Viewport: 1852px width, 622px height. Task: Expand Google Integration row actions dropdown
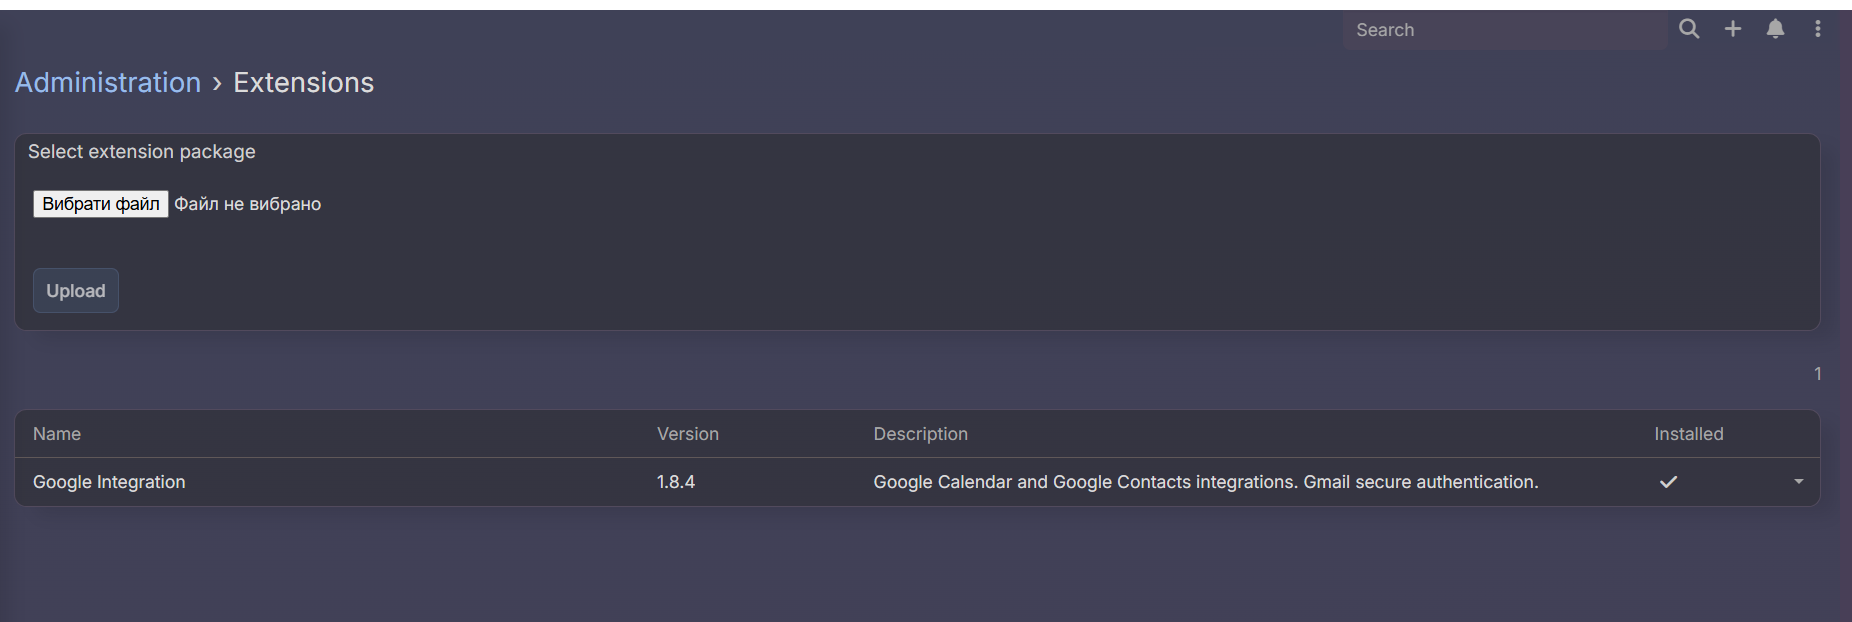1799,482
